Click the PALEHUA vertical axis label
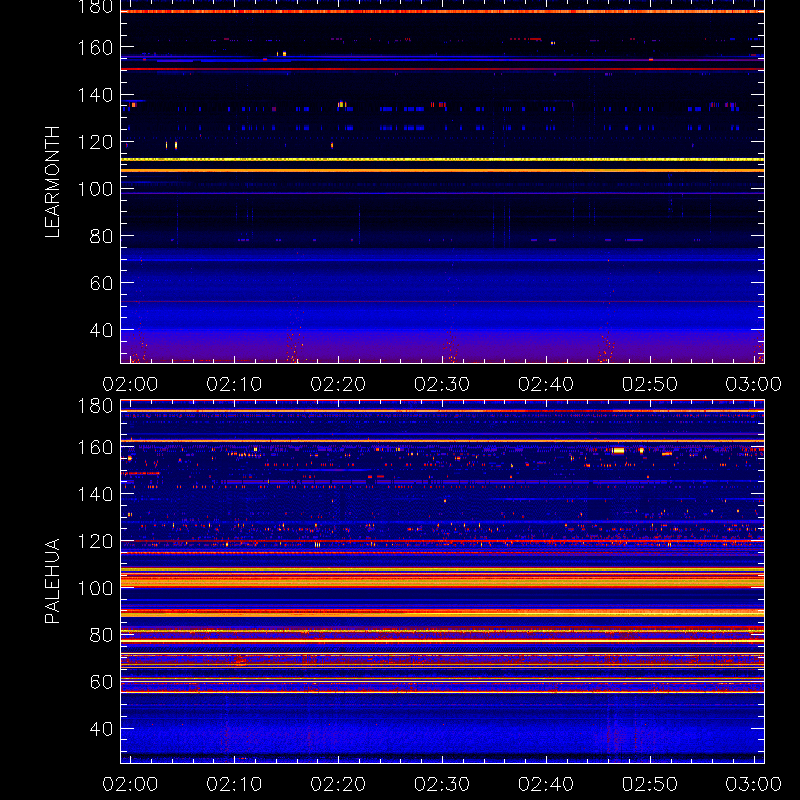This screenshot has width=800, height=800. pos(53,581)
